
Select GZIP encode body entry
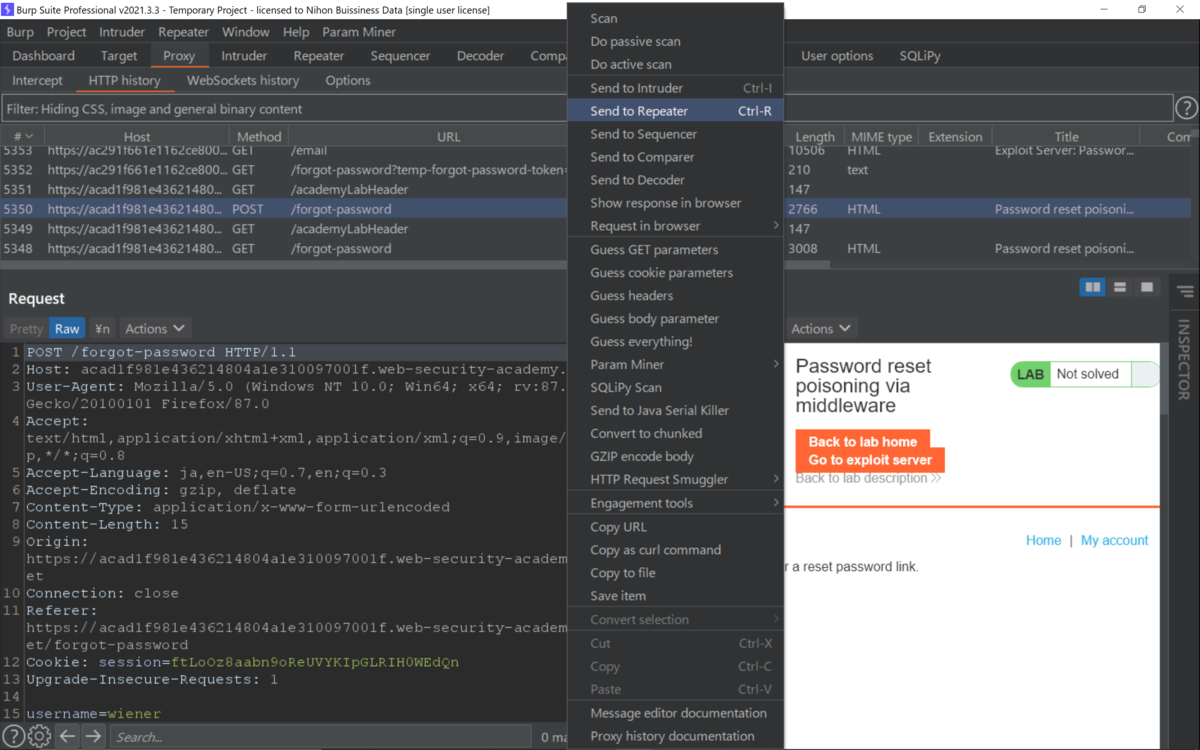[675, 456]
